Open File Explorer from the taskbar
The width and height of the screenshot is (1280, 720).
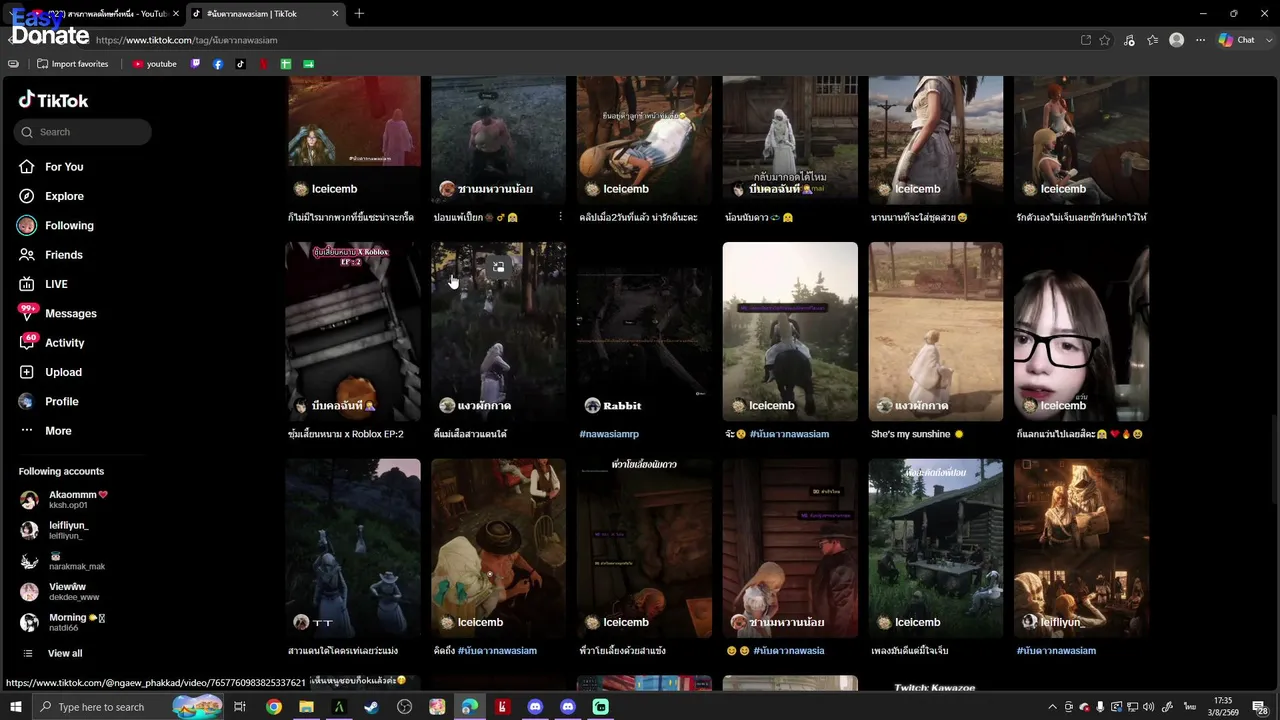(306, 707)
